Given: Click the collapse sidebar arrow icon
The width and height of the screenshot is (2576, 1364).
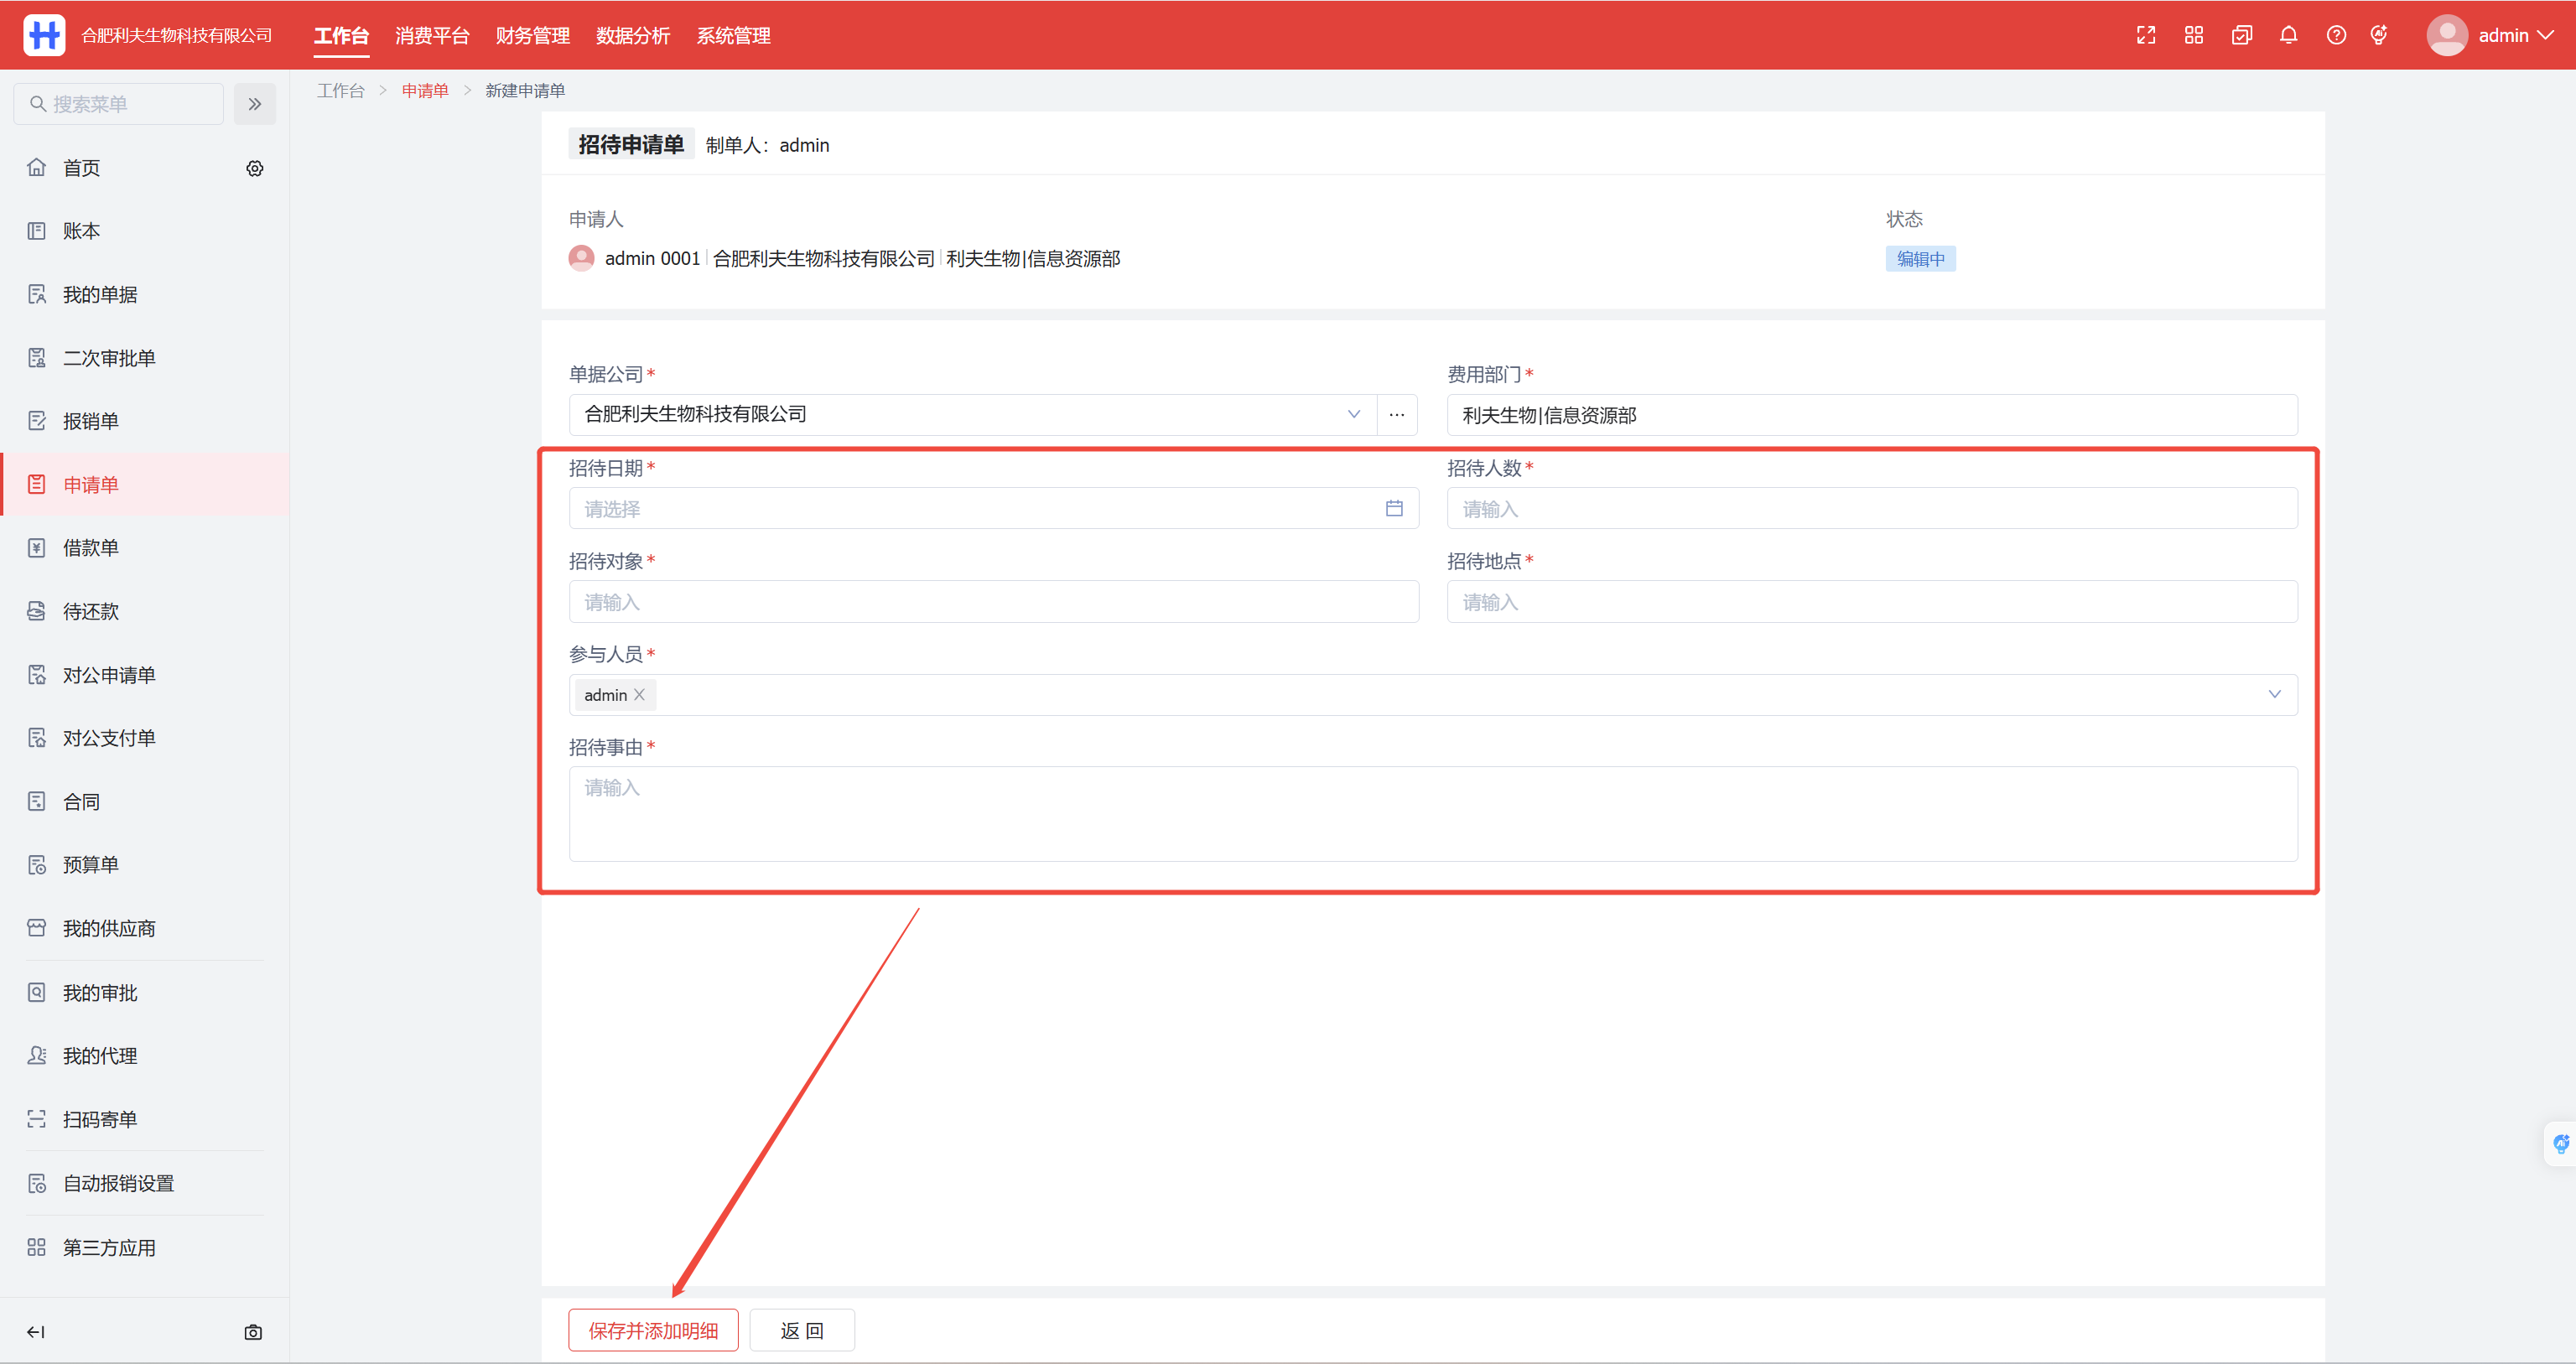Looking at the screenshot, I should [36, 1332].
